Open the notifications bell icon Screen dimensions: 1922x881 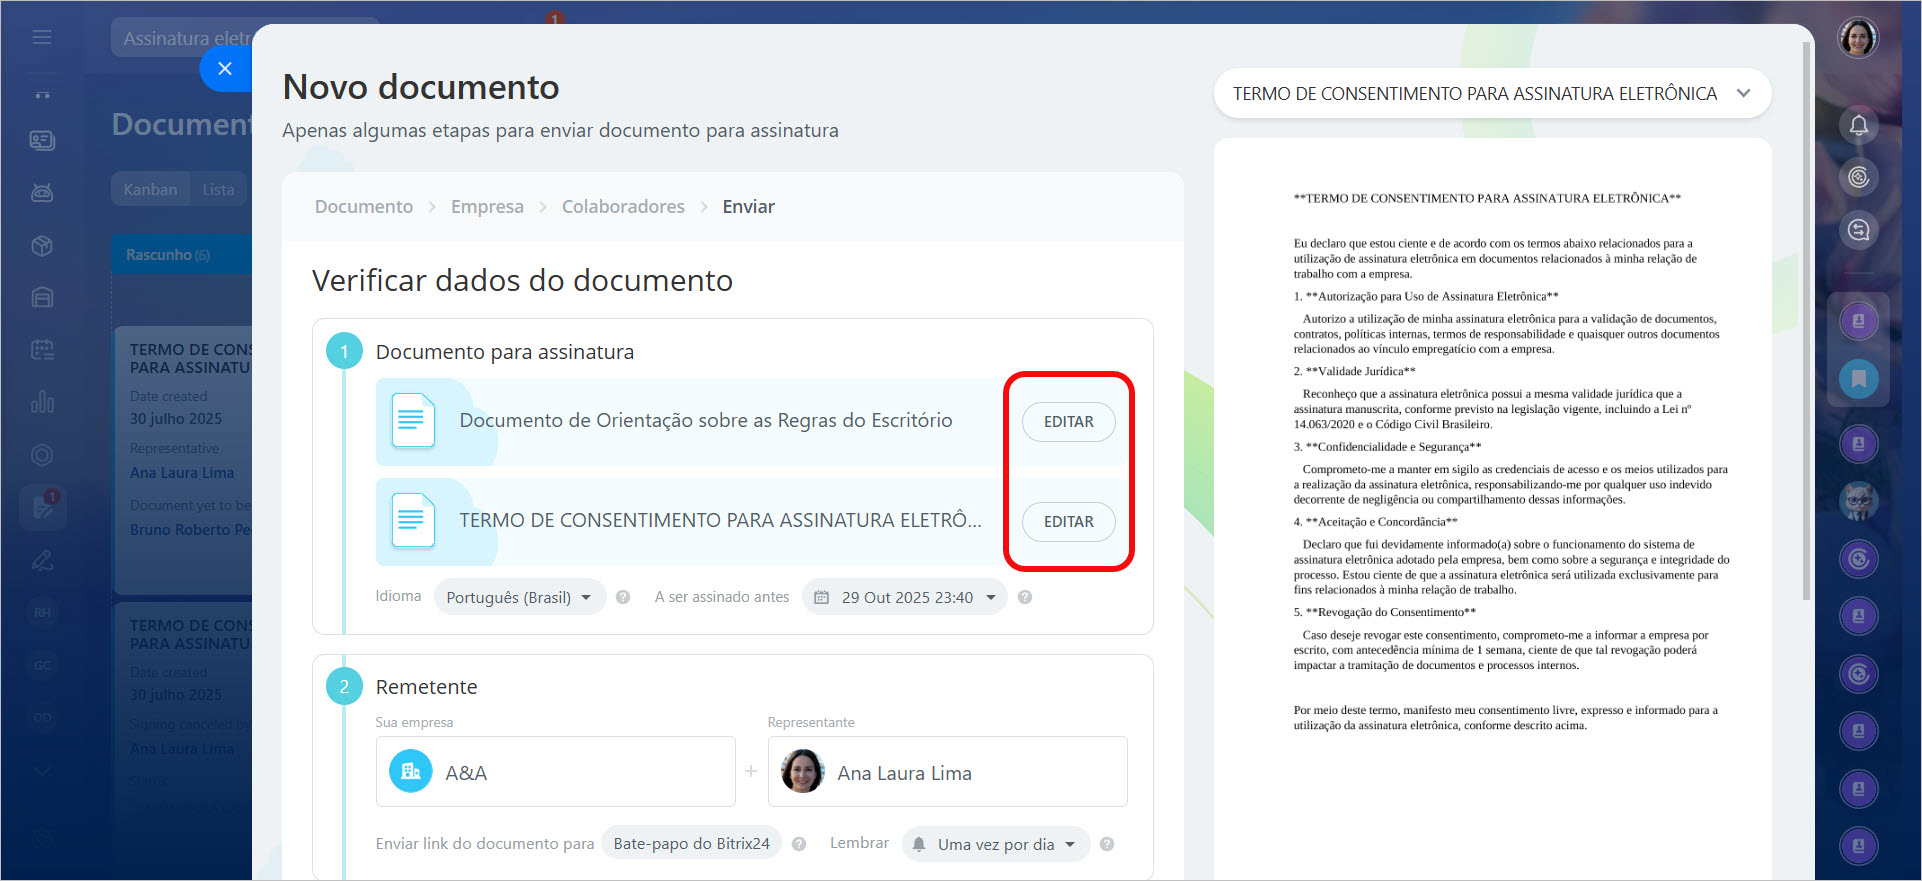click(x=1858, y=125)
